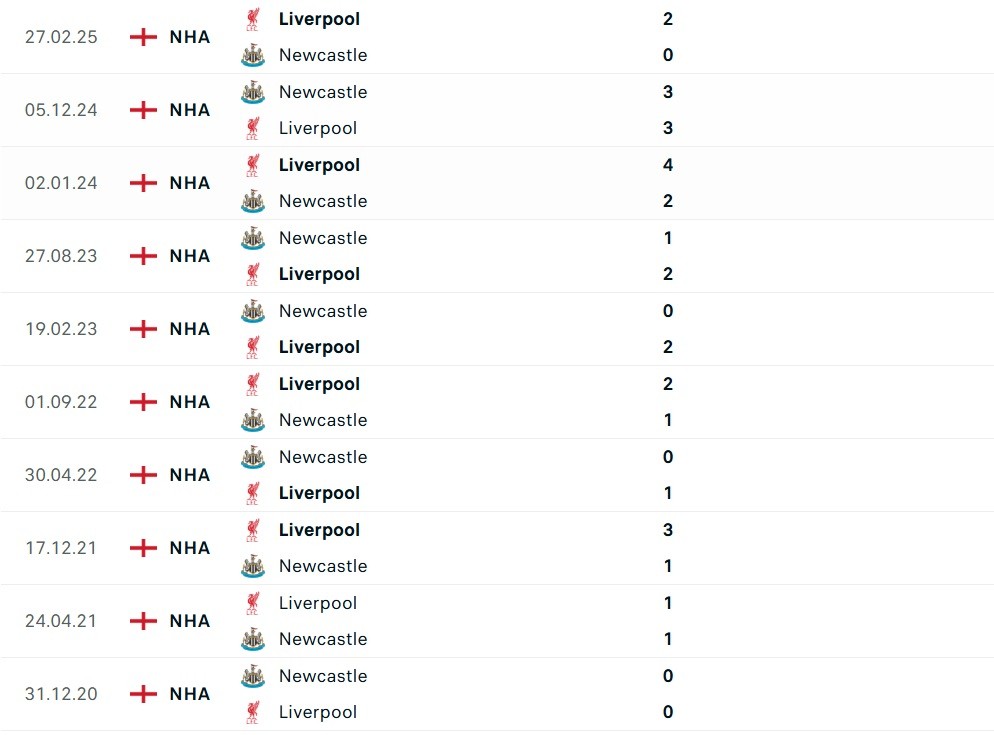Click Liverpool crest in 17.12.21 match
The height and width of the screenshot is (735, 994).
point(253,530)
